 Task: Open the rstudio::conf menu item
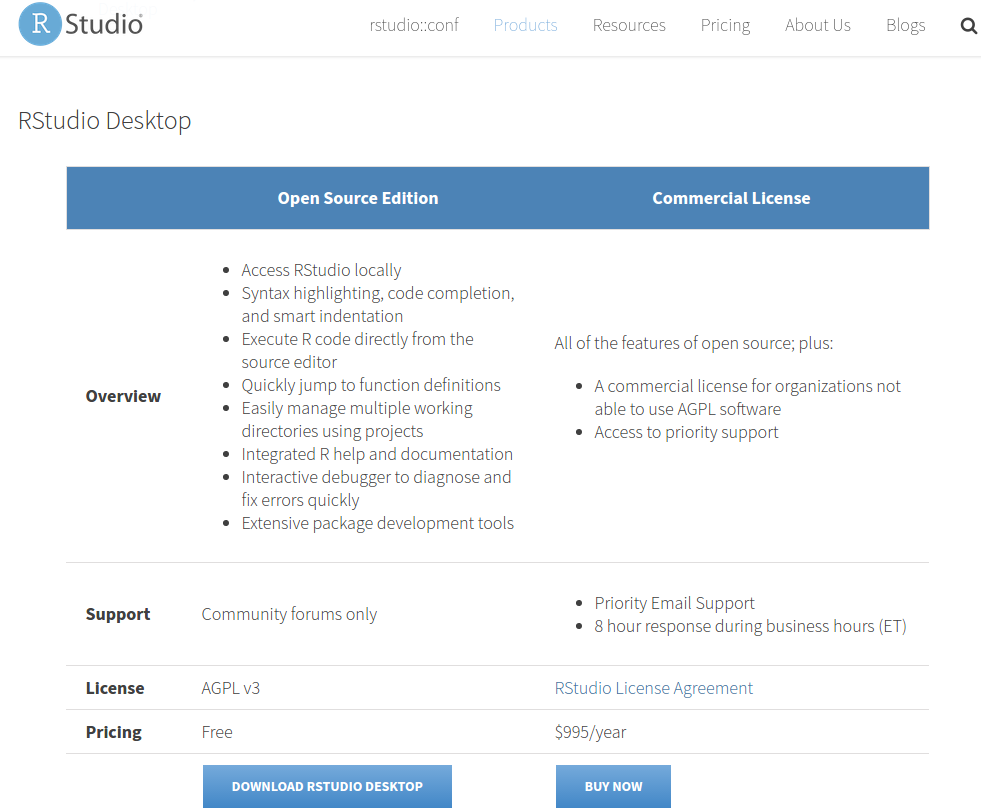(414, 25)
